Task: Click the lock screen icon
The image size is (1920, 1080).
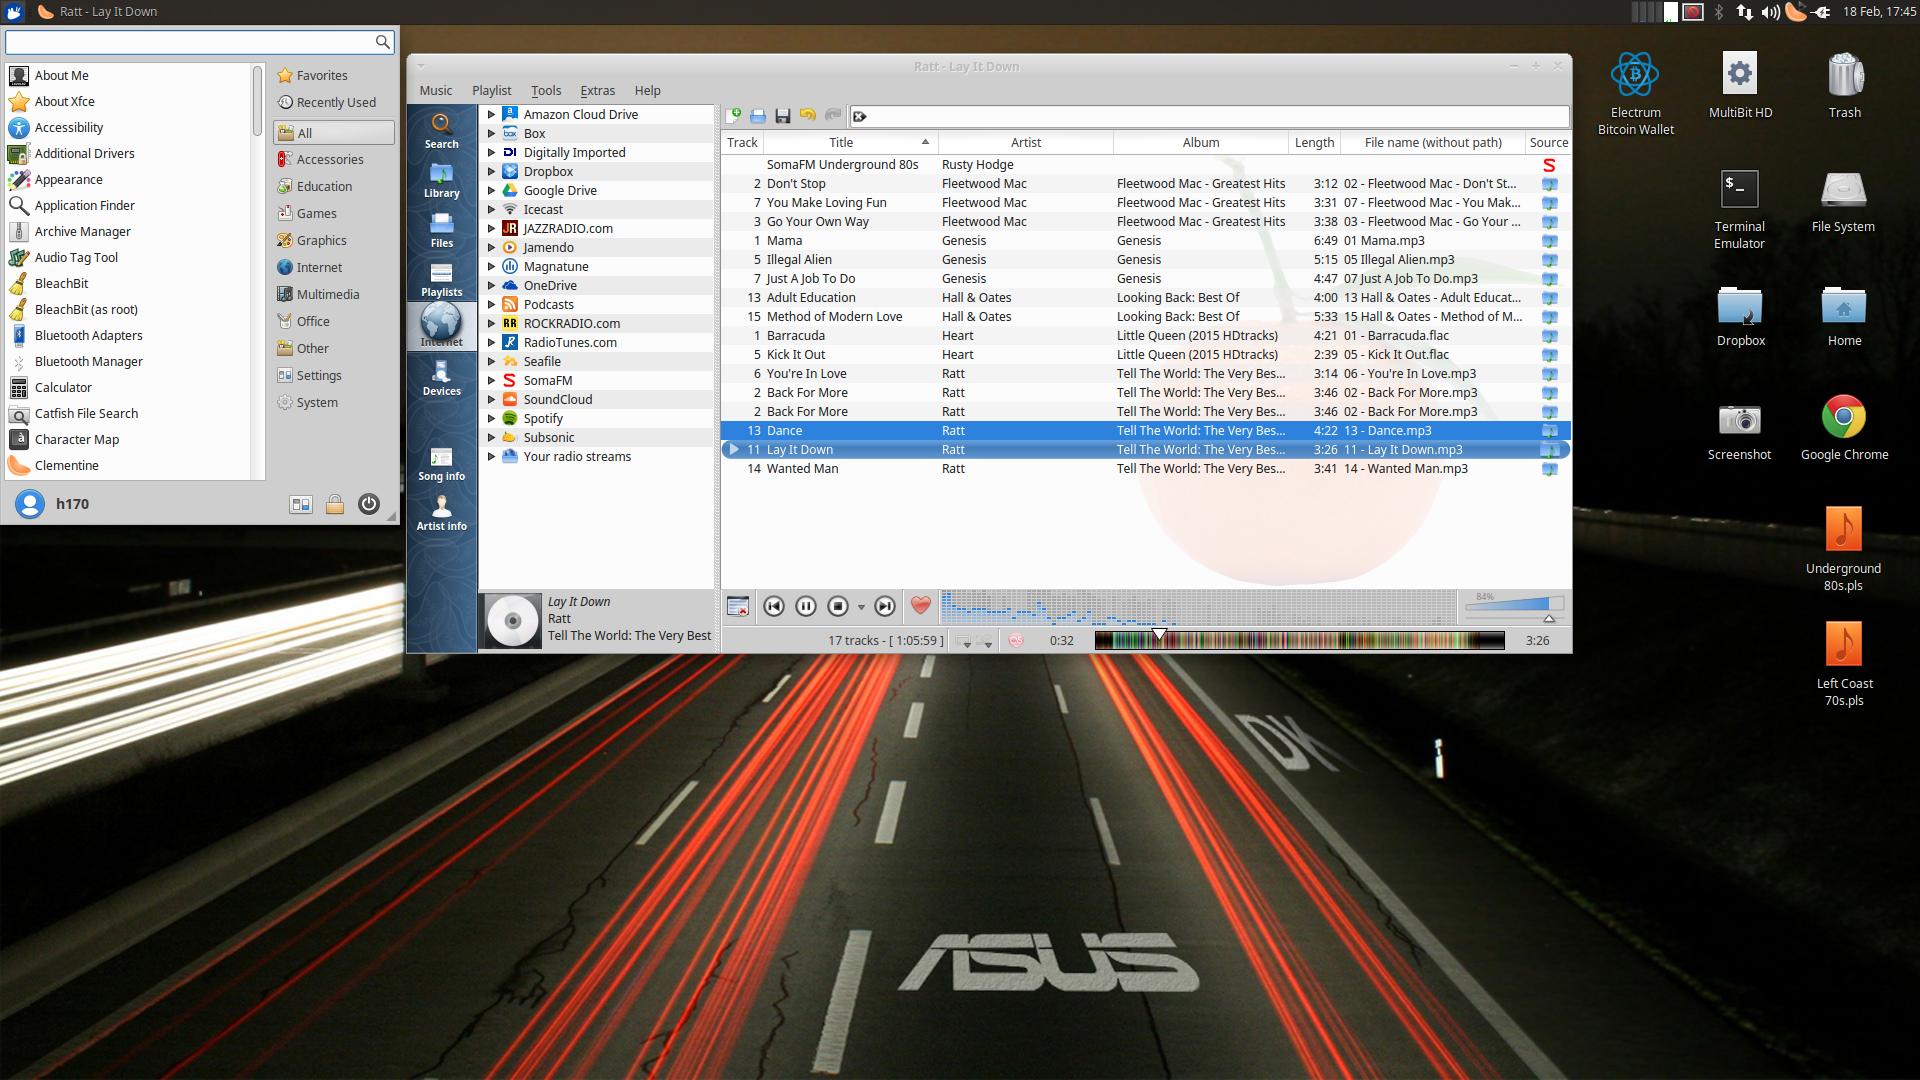Action: (335, 504)
